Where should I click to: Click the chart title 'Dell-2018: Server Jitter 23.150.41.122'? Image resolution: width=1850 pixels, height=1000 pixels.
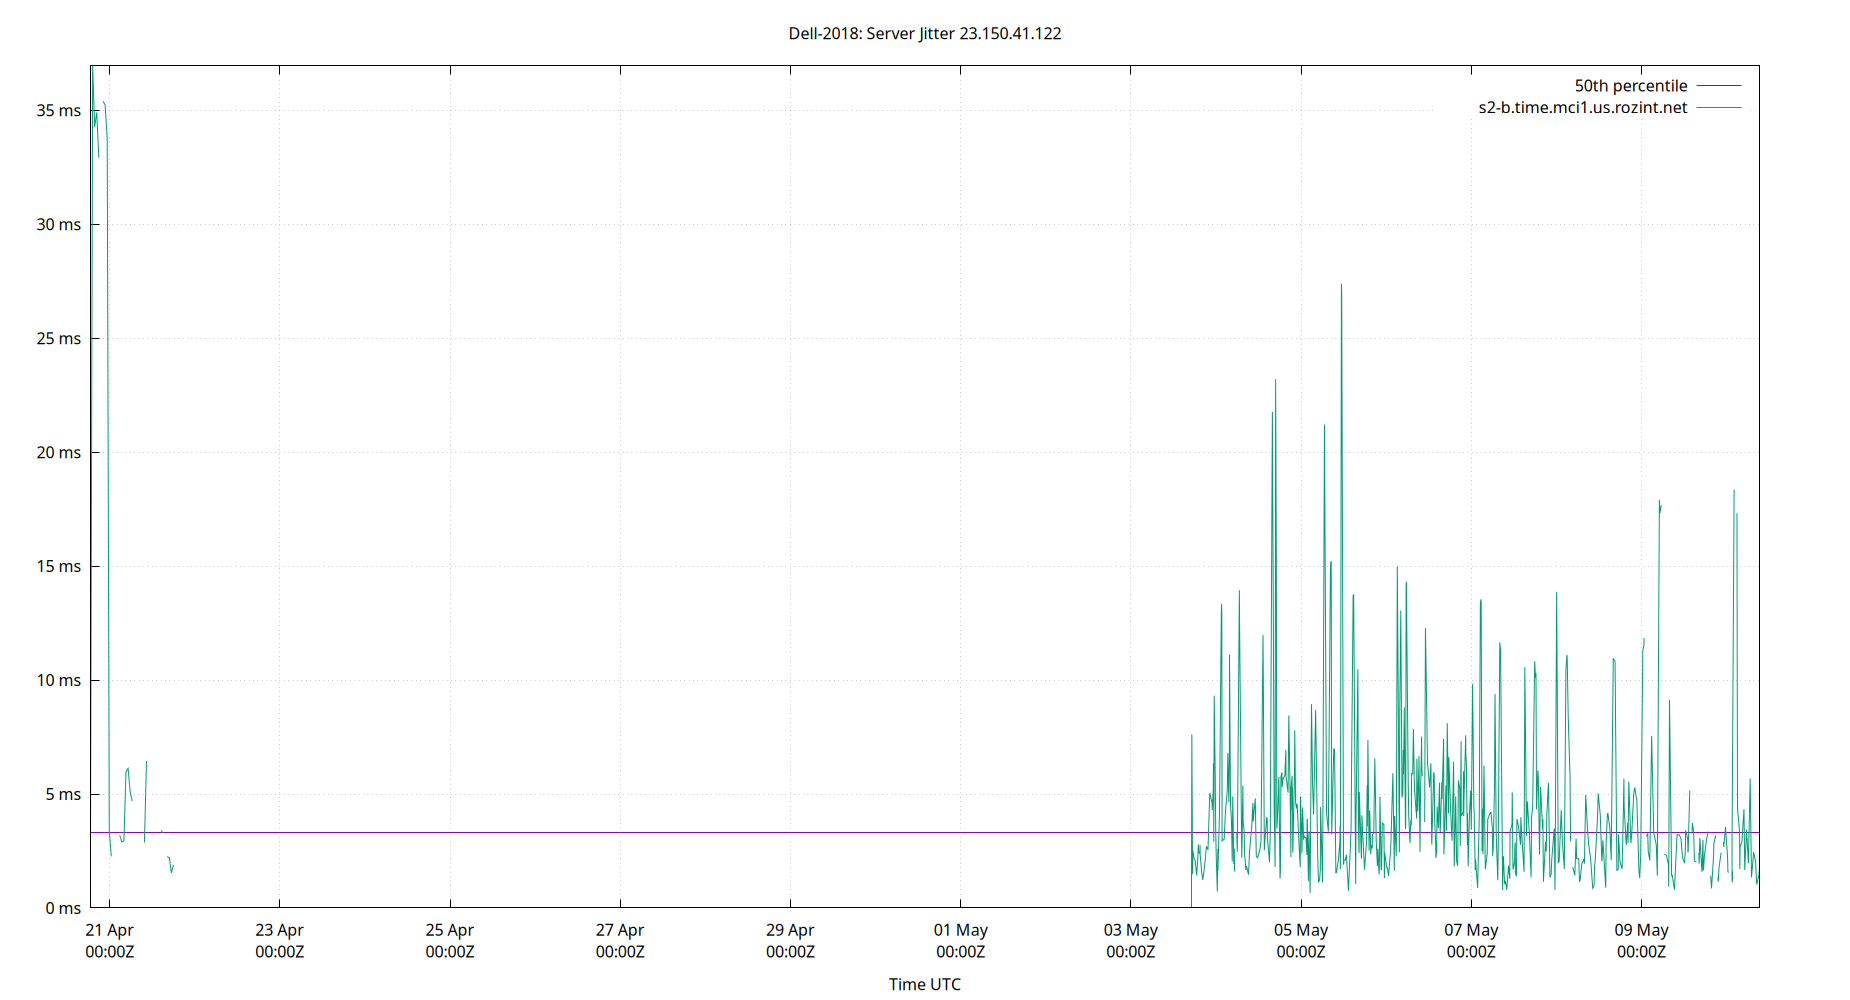point(925,33)
